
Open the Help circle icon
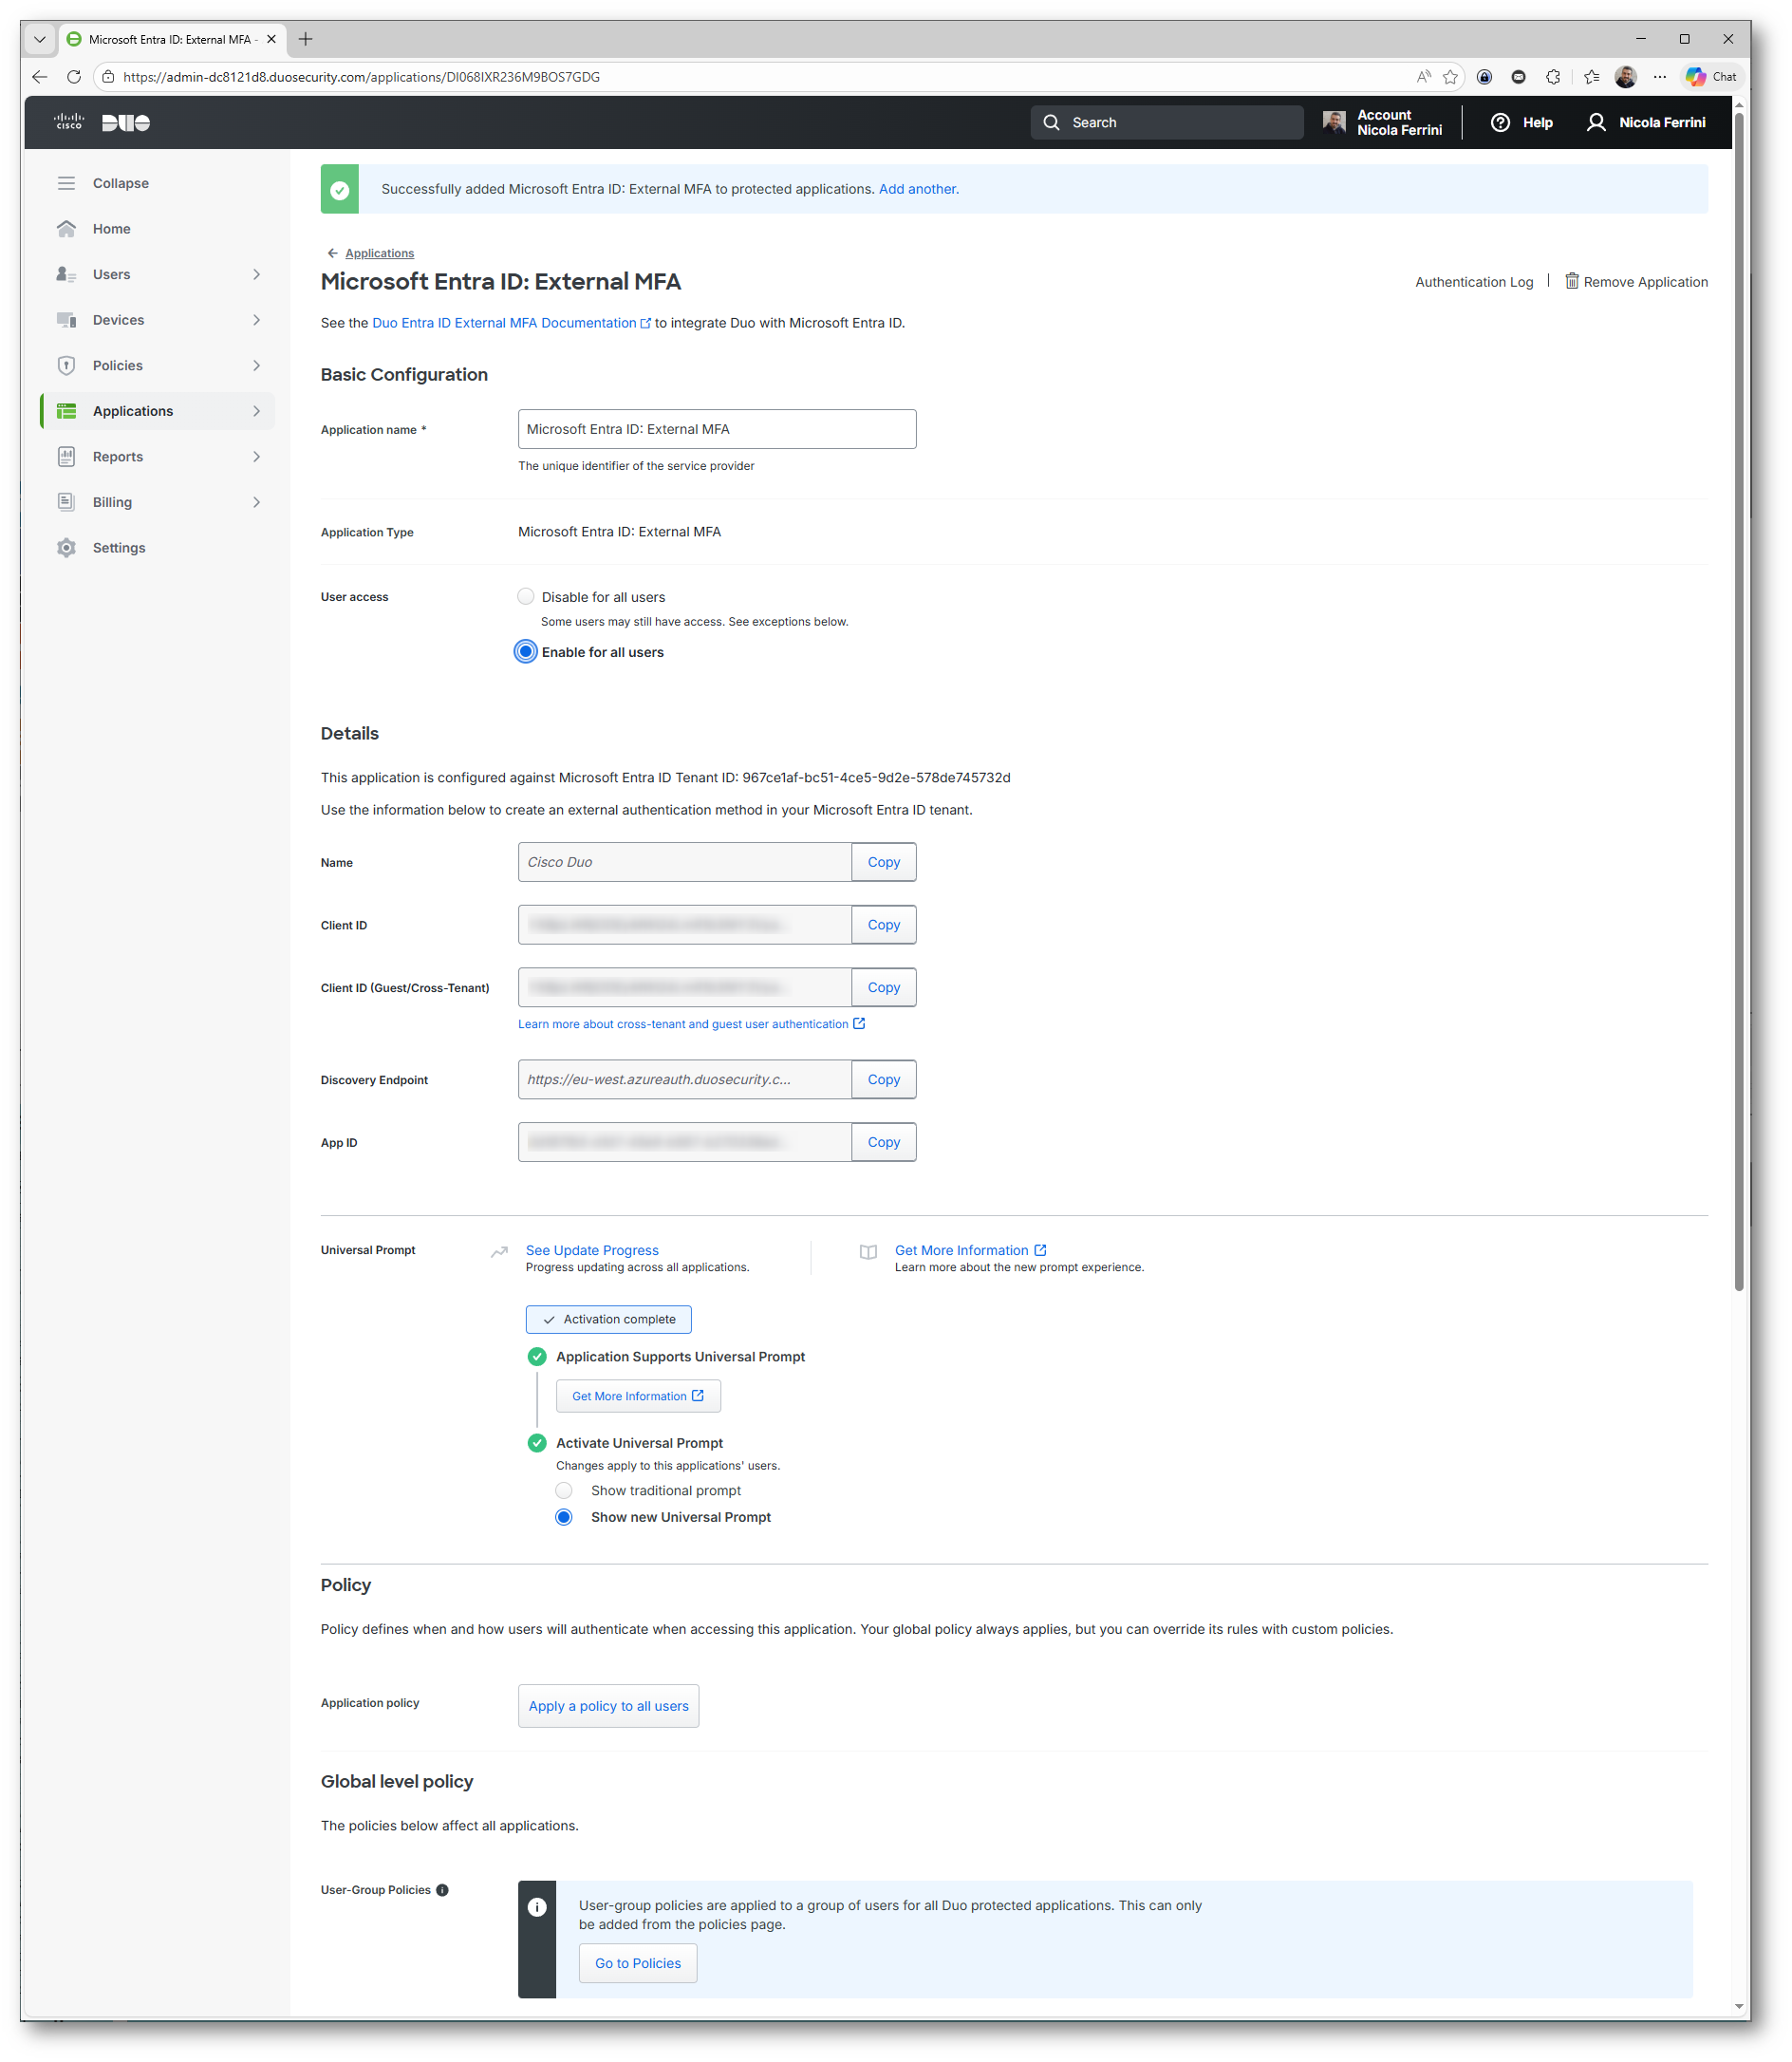click(x=1500, y=122)
